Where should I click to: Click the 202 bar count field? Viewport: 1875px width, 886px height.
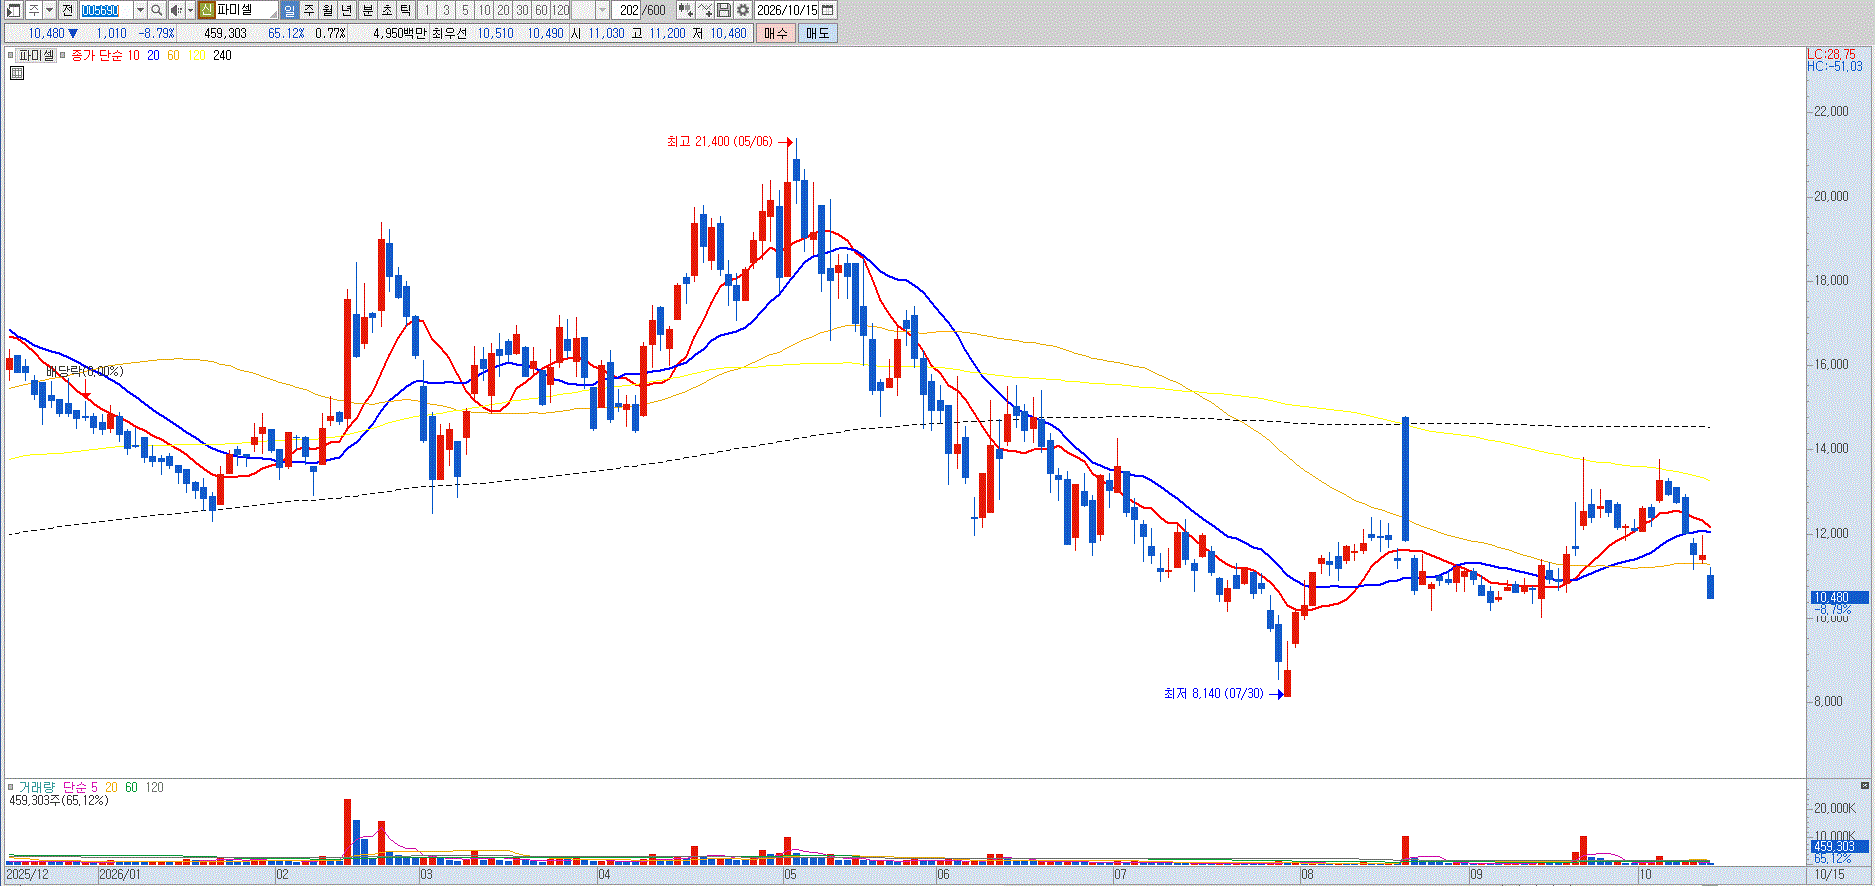coord(628,10)
